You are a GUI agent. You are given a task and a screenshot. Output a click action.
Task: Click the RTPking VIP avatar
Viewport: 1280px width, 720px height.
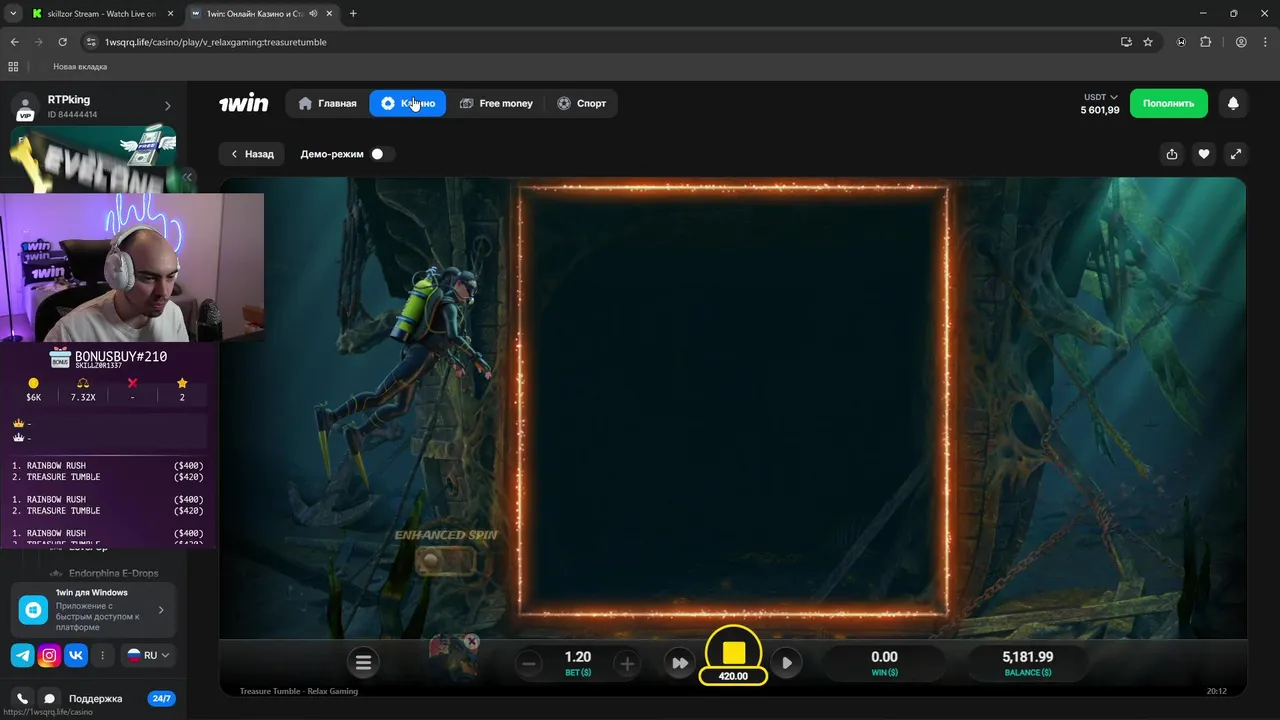tap(25, 106)
